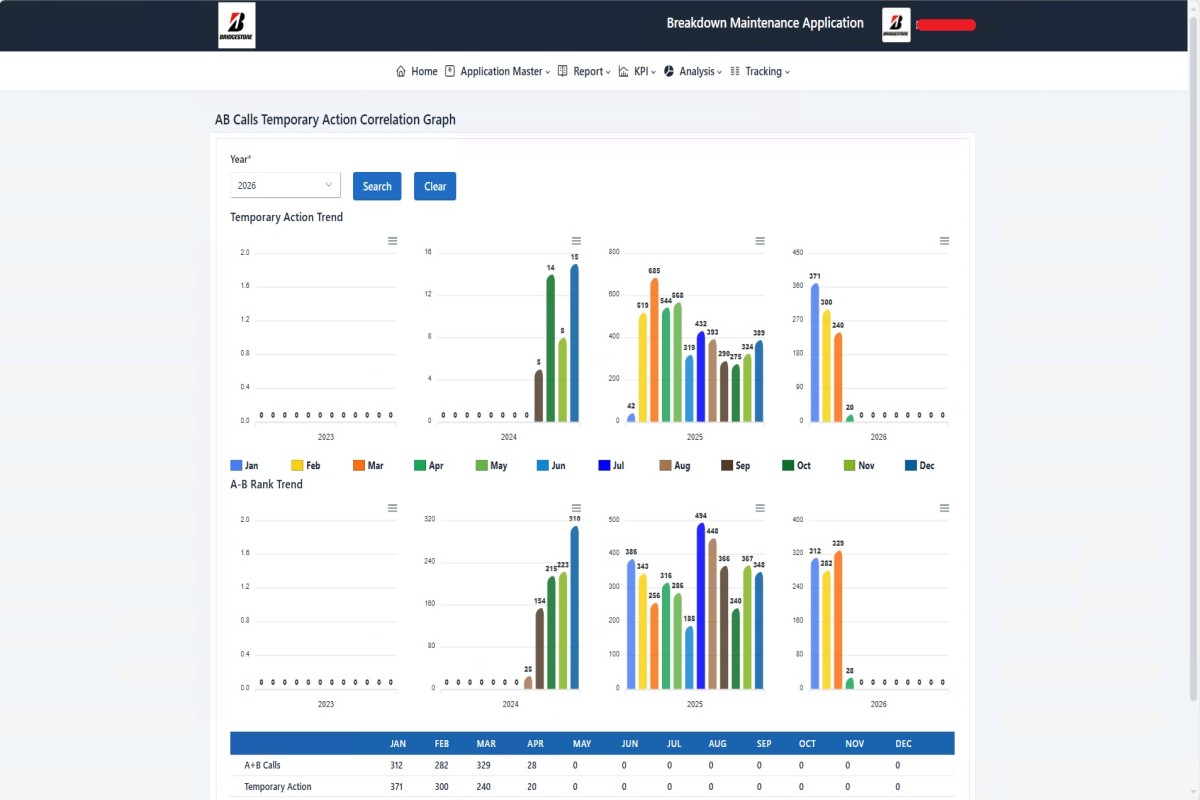Go to the Home menu item
The width and height of the screenshot is (1200, 800).
[417, 72]
